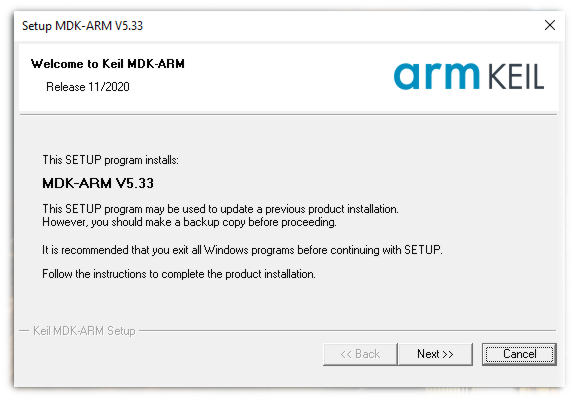Click the horizontal separator below the header
The height and width of the screenshot is (400, 574).
click(x=288, y=115)
